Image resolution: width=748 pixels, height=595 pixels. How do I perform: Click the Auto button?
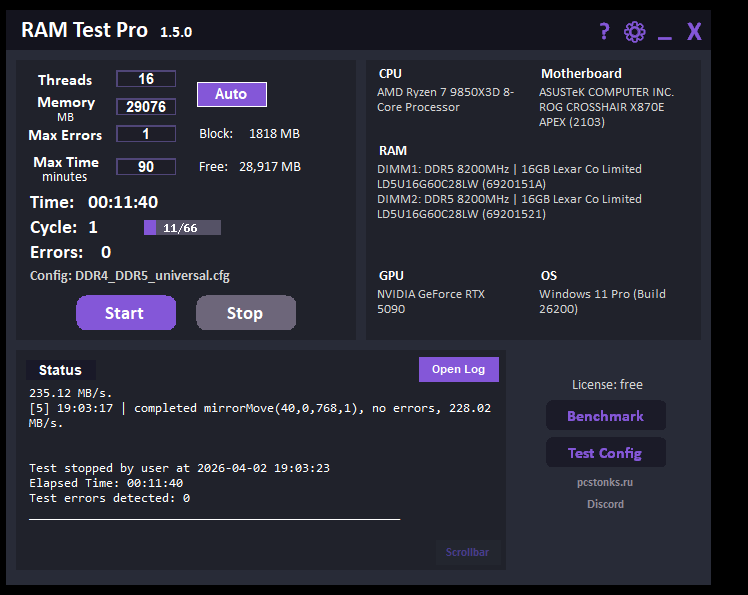(x=231, y=94)
